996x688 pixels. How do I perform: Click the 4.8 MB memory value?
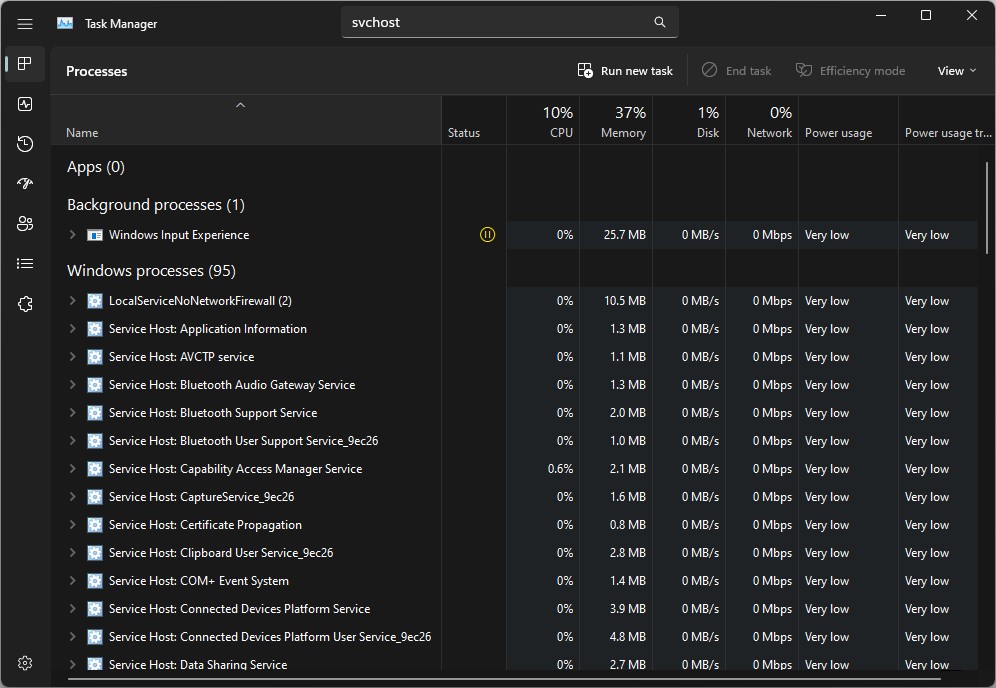pyautogui.click(x=628, y=637)
